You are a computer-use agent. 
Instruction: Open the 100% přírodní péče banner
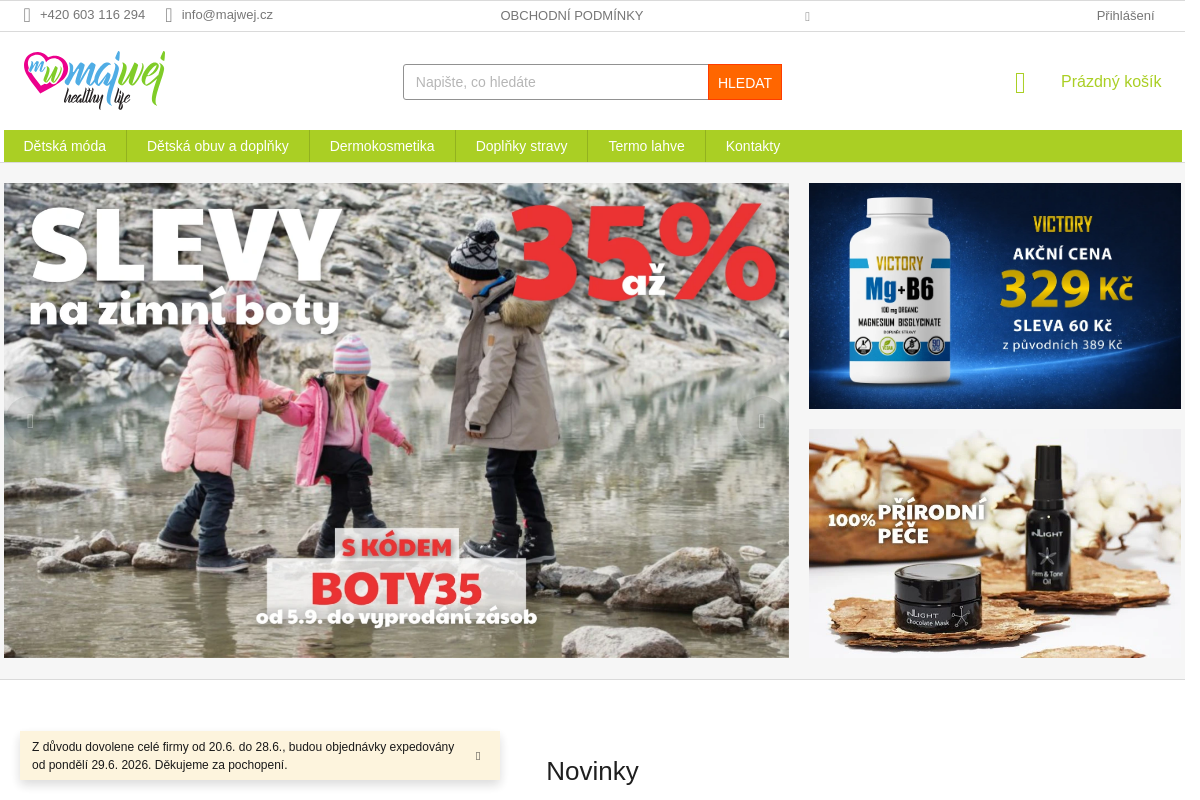coord(995,543)
